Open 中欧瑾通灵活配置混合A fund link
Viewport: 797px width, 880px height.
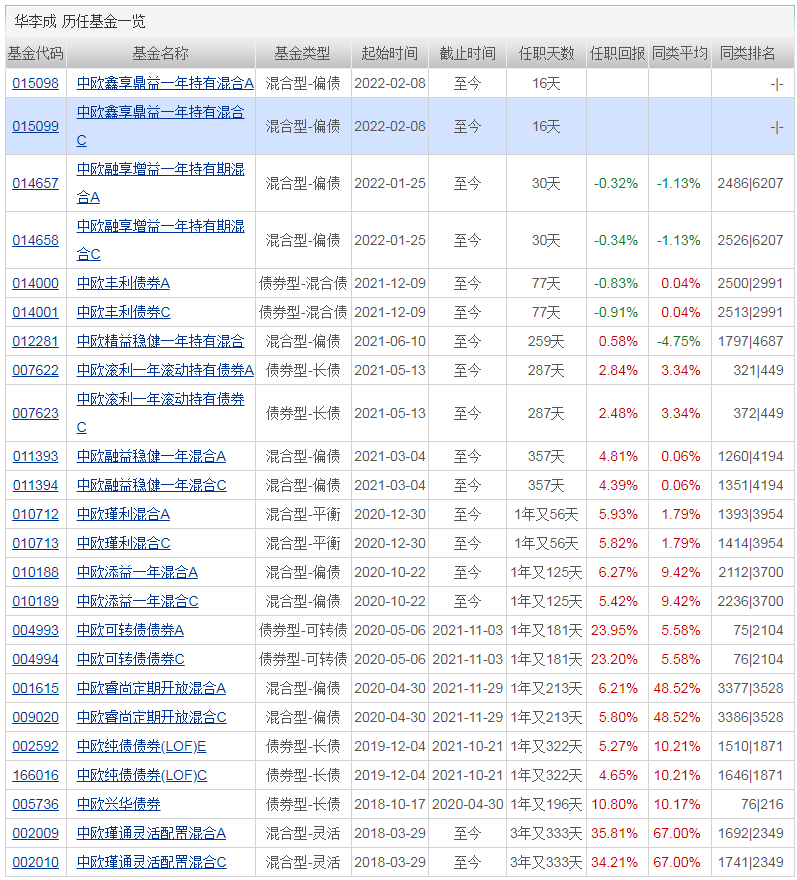151,833
